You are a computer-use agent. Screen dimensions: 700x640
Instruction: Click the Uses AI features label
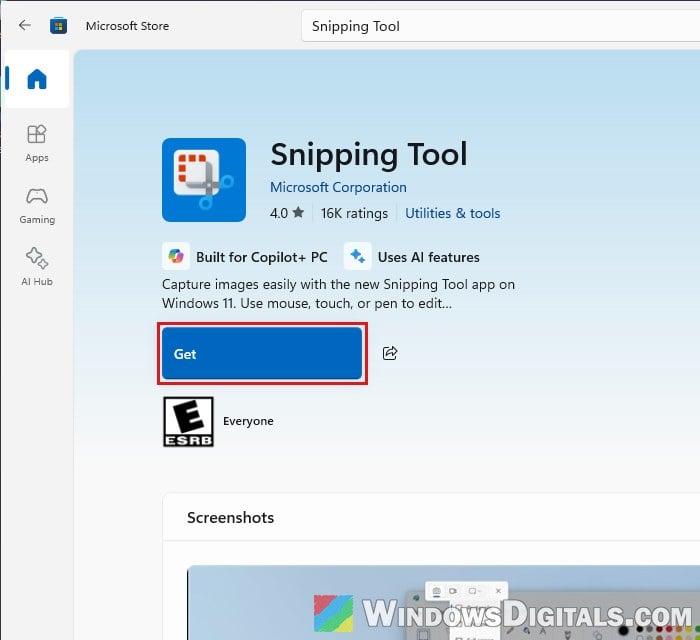tap(429, 257)
